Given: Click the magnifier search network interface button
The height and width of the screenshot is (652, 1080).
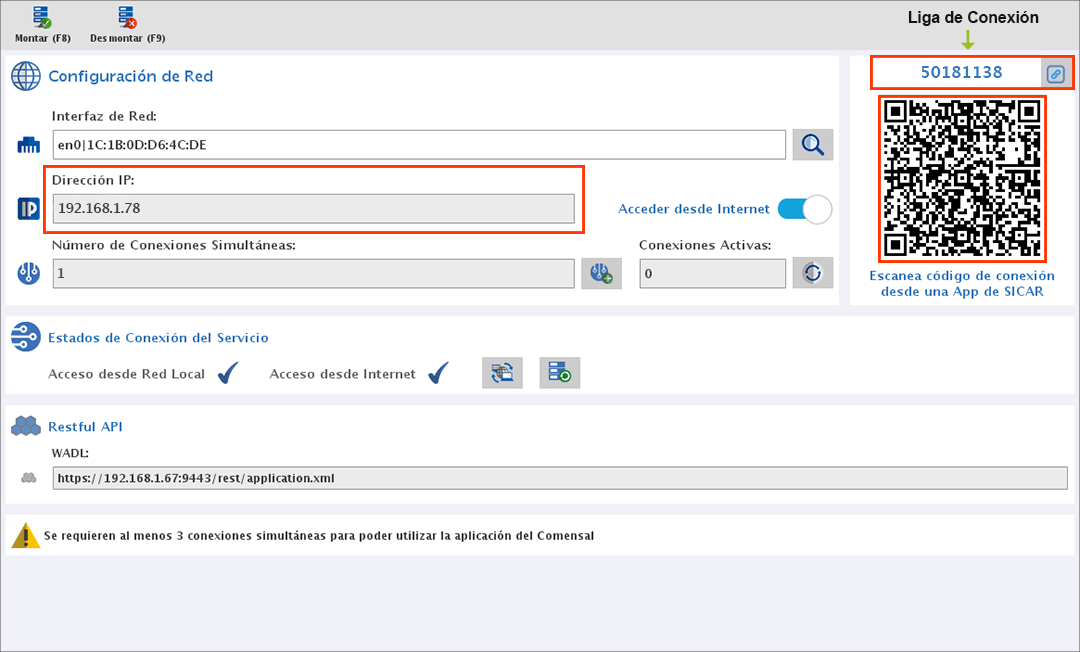Looking at the screenshot, I should point(812,145).
